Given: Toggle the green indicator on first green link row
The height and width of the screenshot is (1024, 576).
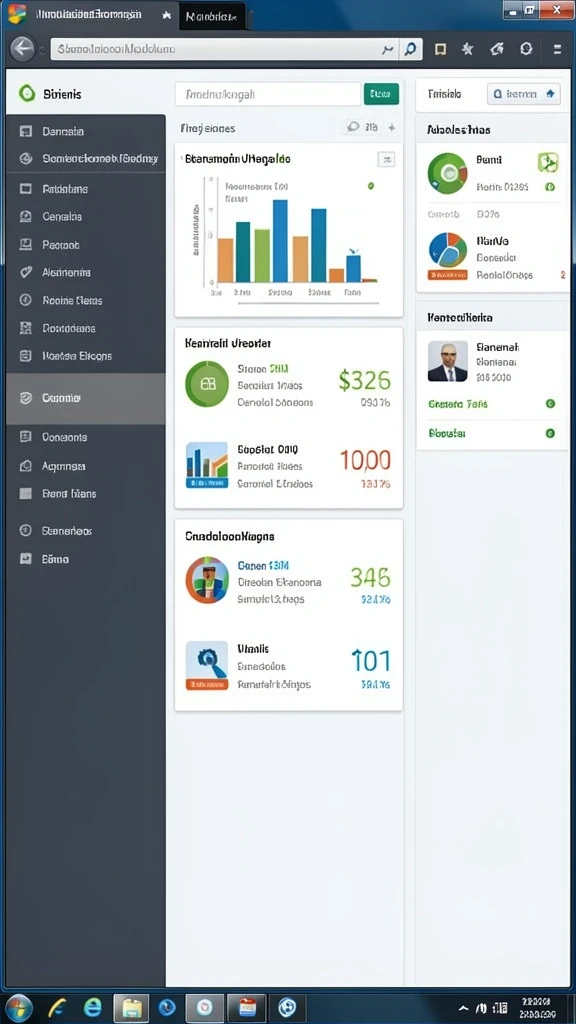Looking at the screenshot, I should click(550, 404).
